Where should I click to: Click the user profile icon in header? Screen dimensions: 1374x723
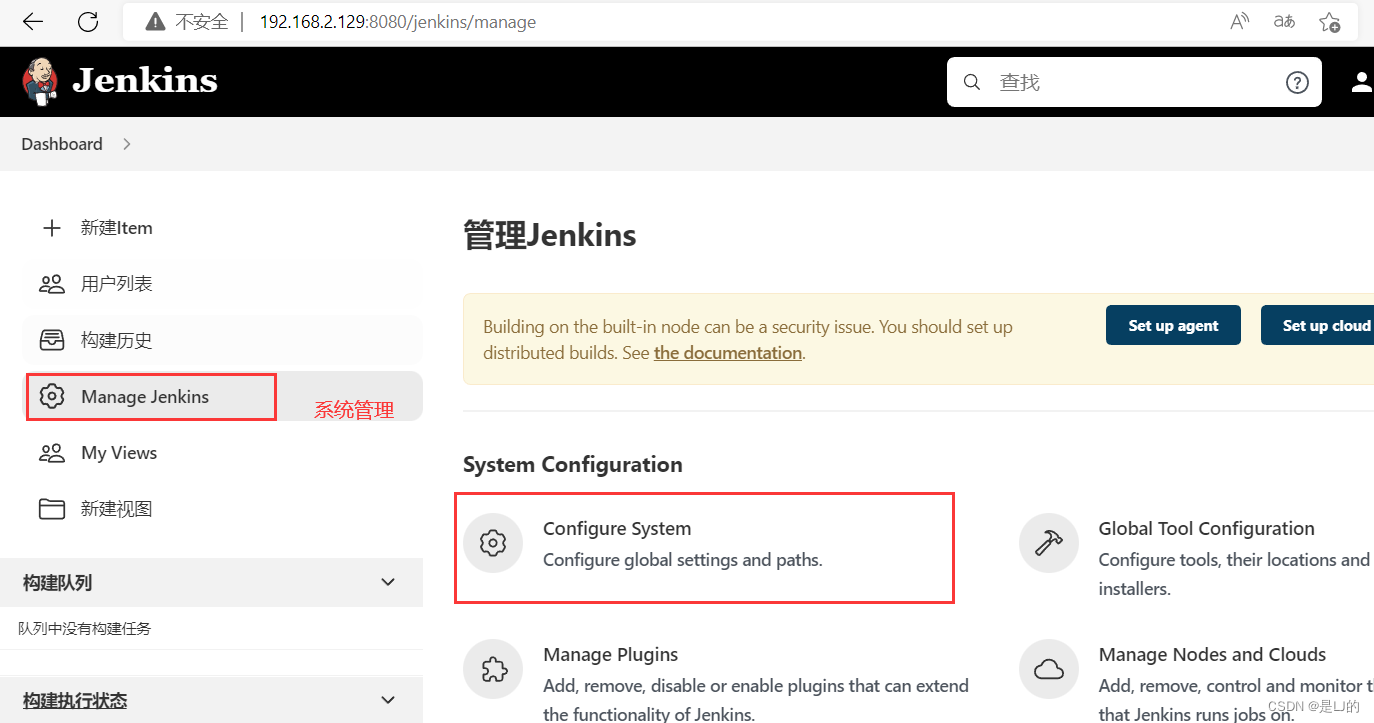[1362, 82]
